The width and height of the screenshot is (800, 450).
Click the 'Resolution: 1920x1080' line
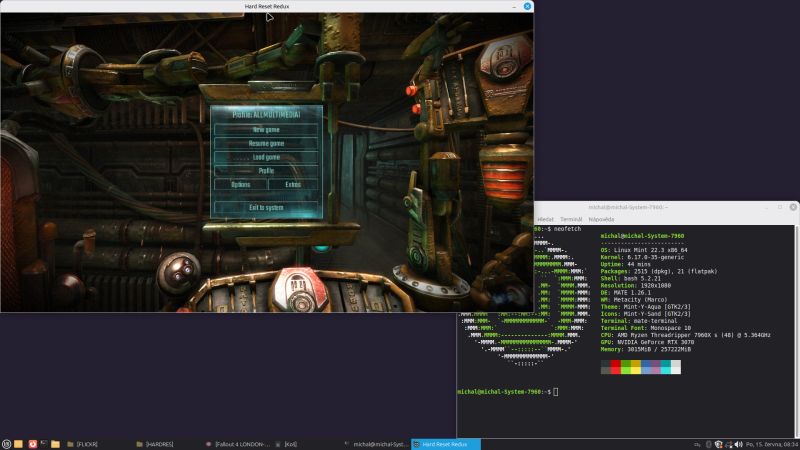636,286
